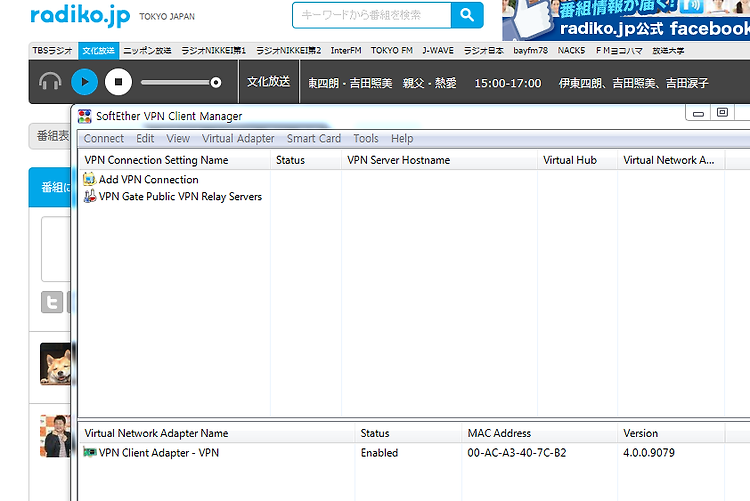Click the Twitter share icon on radiko page
Image resolution: width=750 pixels, height=501 pixels.
52,302
